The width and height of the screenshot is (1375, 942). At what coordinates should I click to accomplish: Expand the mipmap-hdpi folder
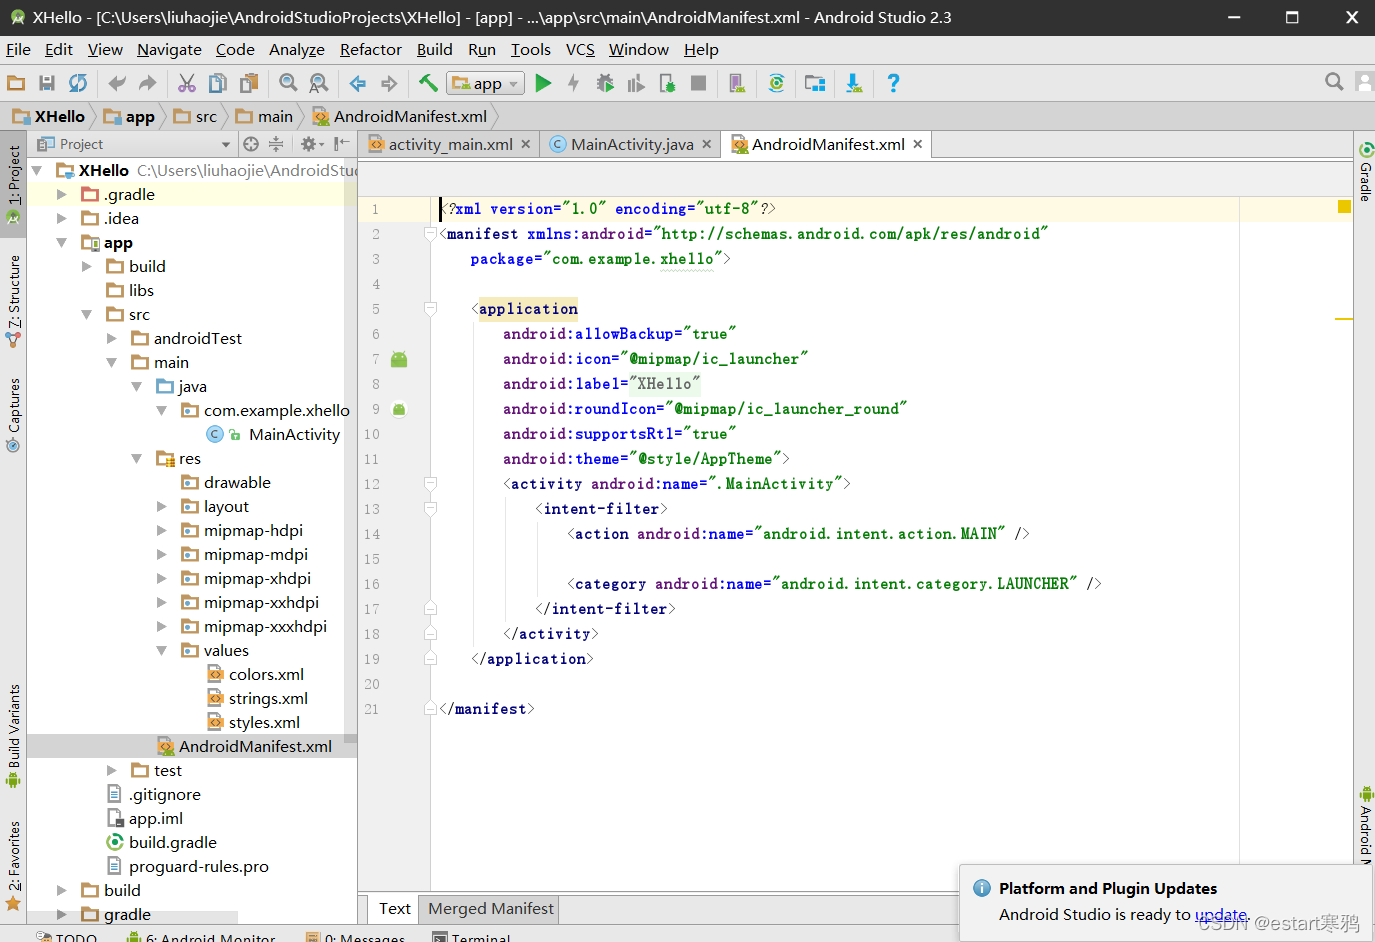click(x=162, y=531)
